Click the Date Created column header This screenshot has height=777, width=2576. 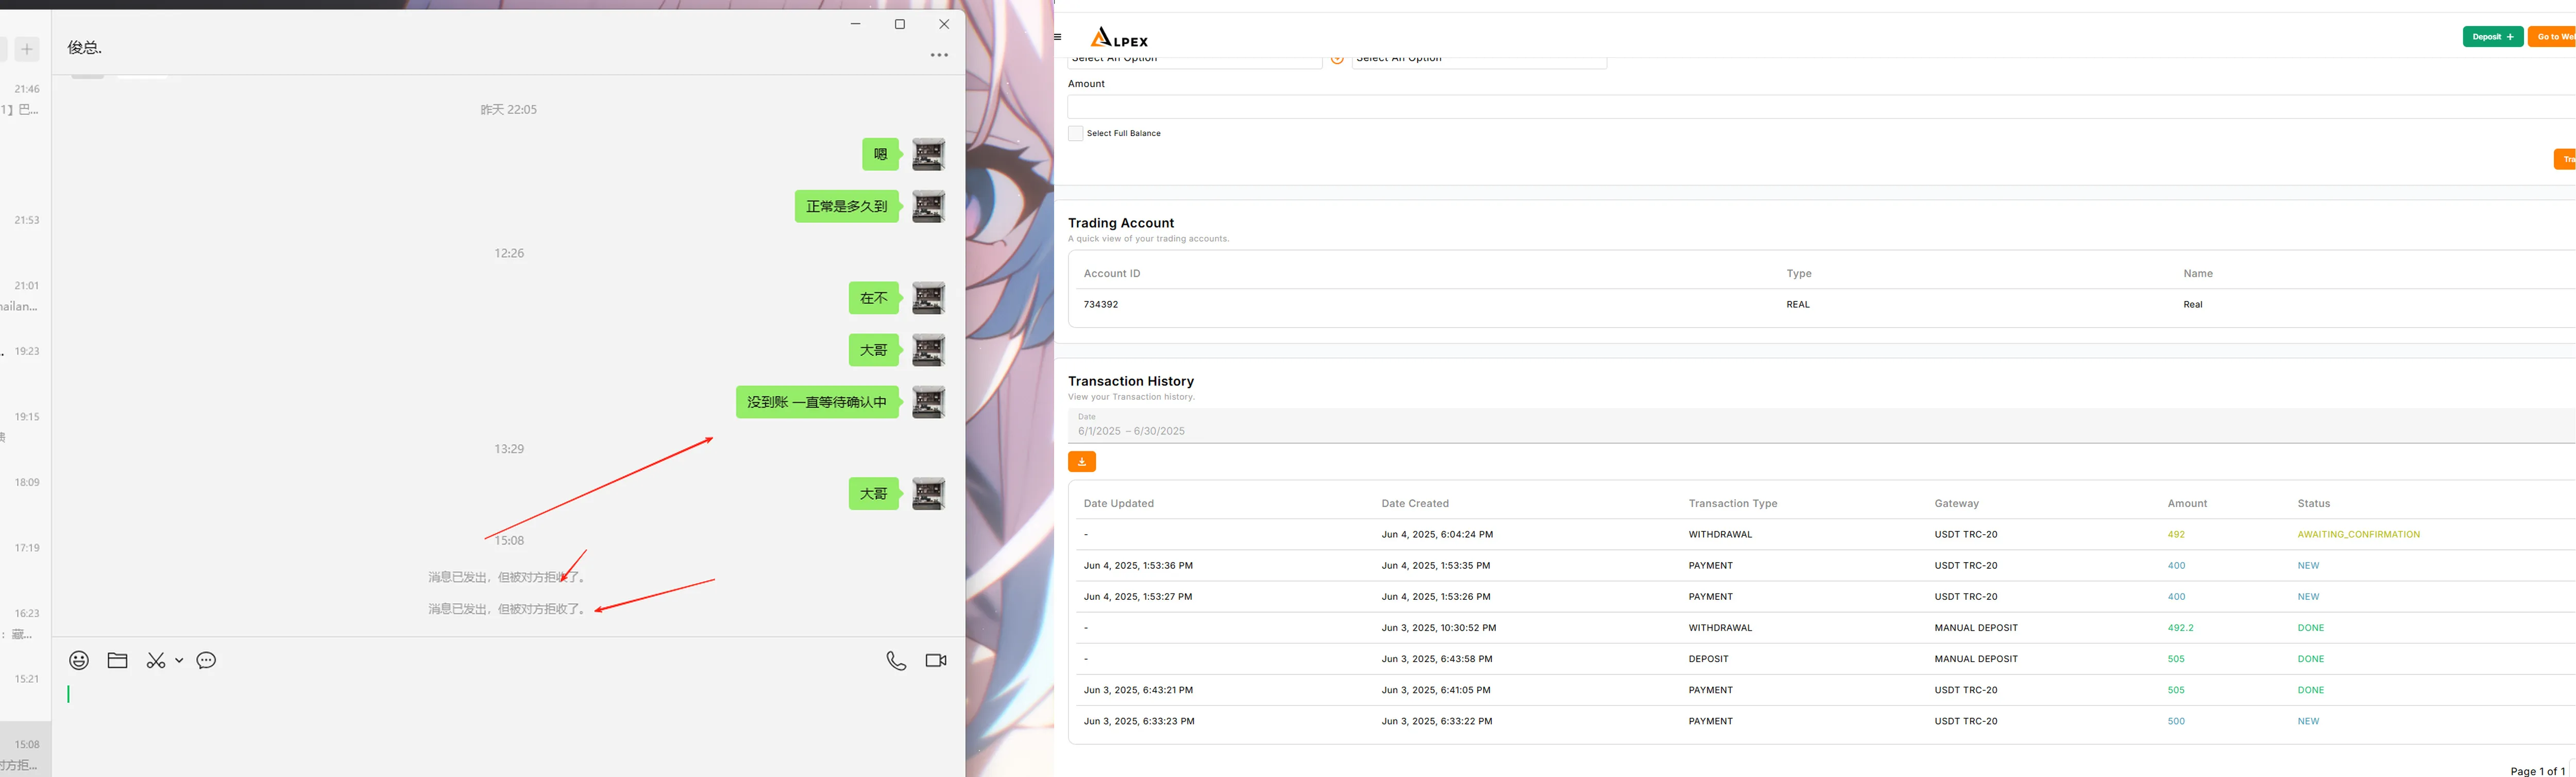coord(1415,503)
